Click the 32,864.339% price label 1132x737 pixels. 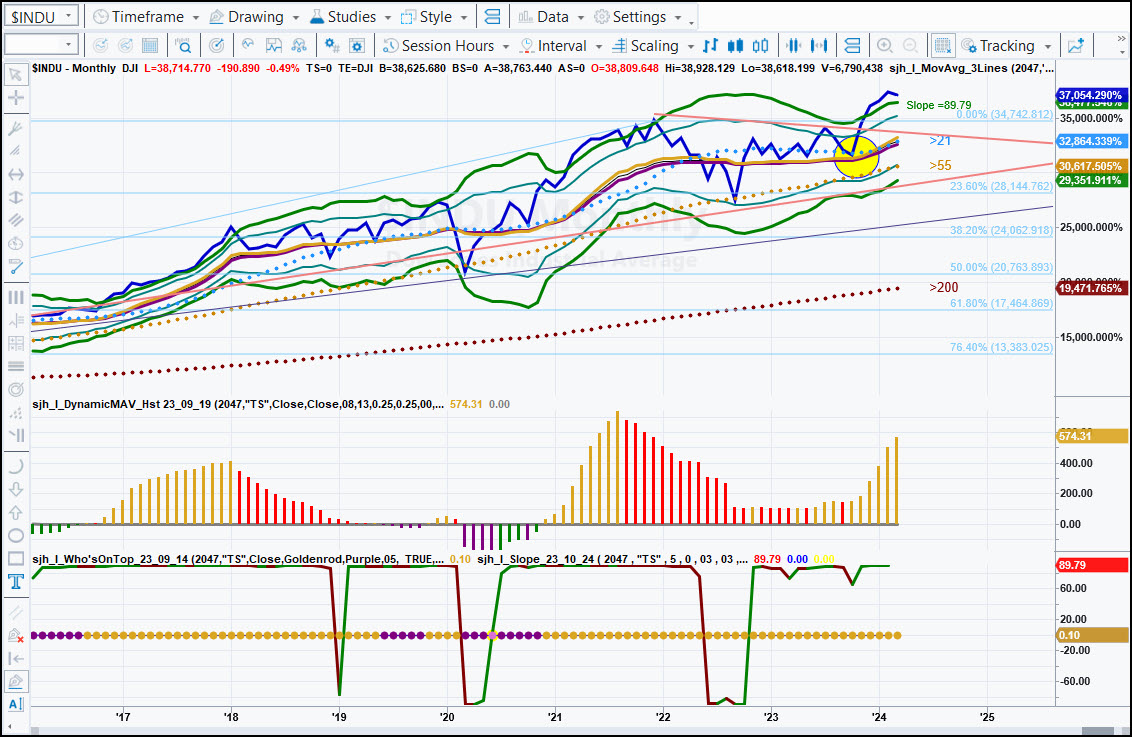[x=1090, y=141]
